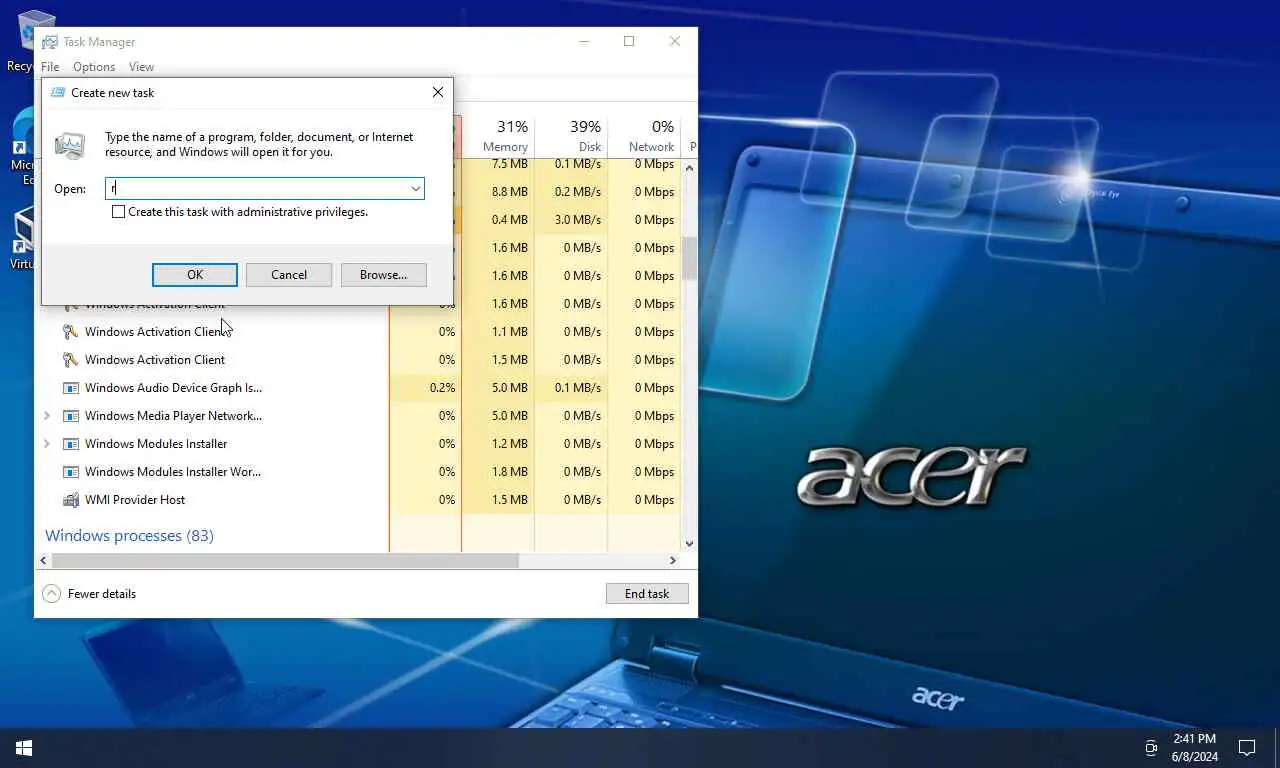
Task: Select the Windows Modules Installer Wor... row name
Action: point(173,471)
